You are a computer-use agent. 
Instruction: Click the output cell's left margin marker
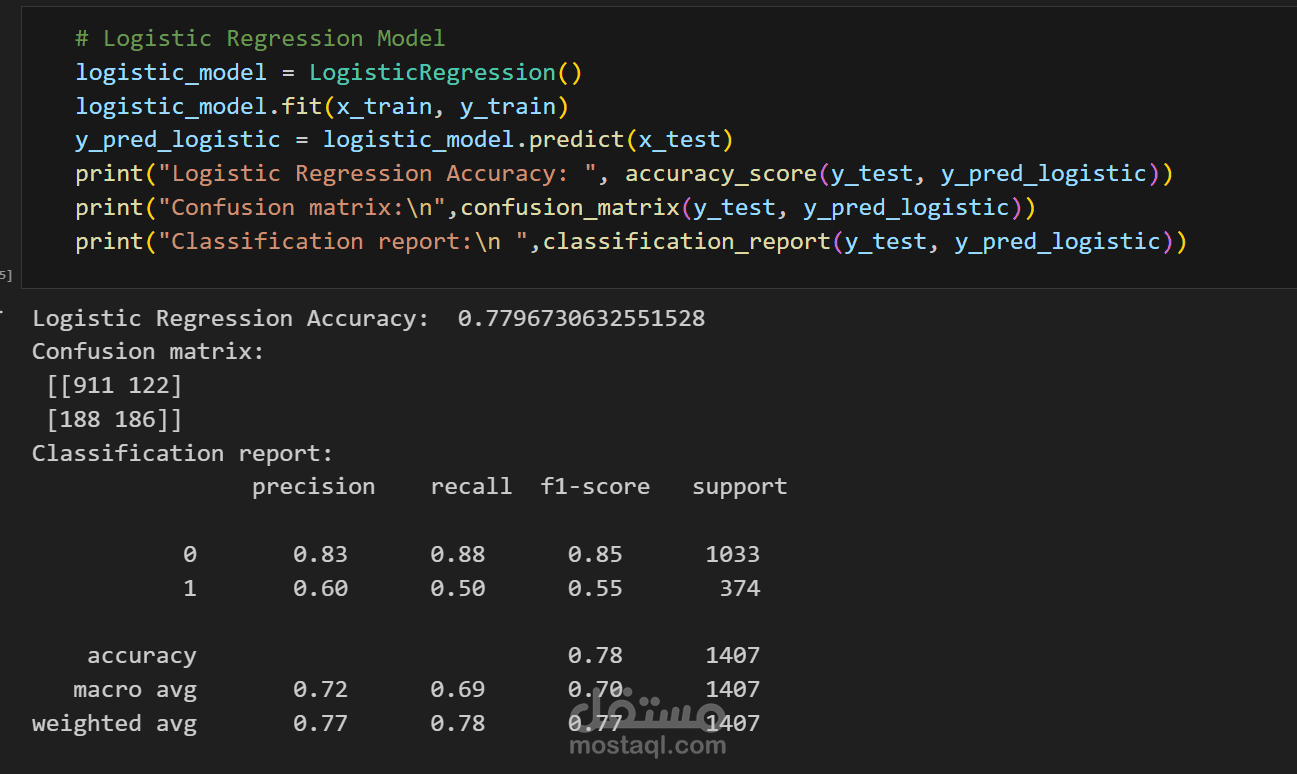[x=2, y=311]
